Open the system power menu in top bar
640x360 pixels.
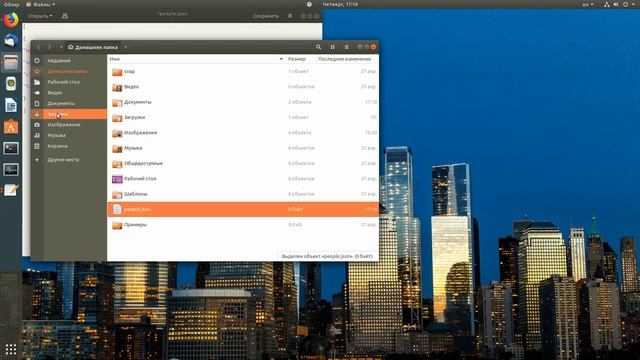(629, 4)
